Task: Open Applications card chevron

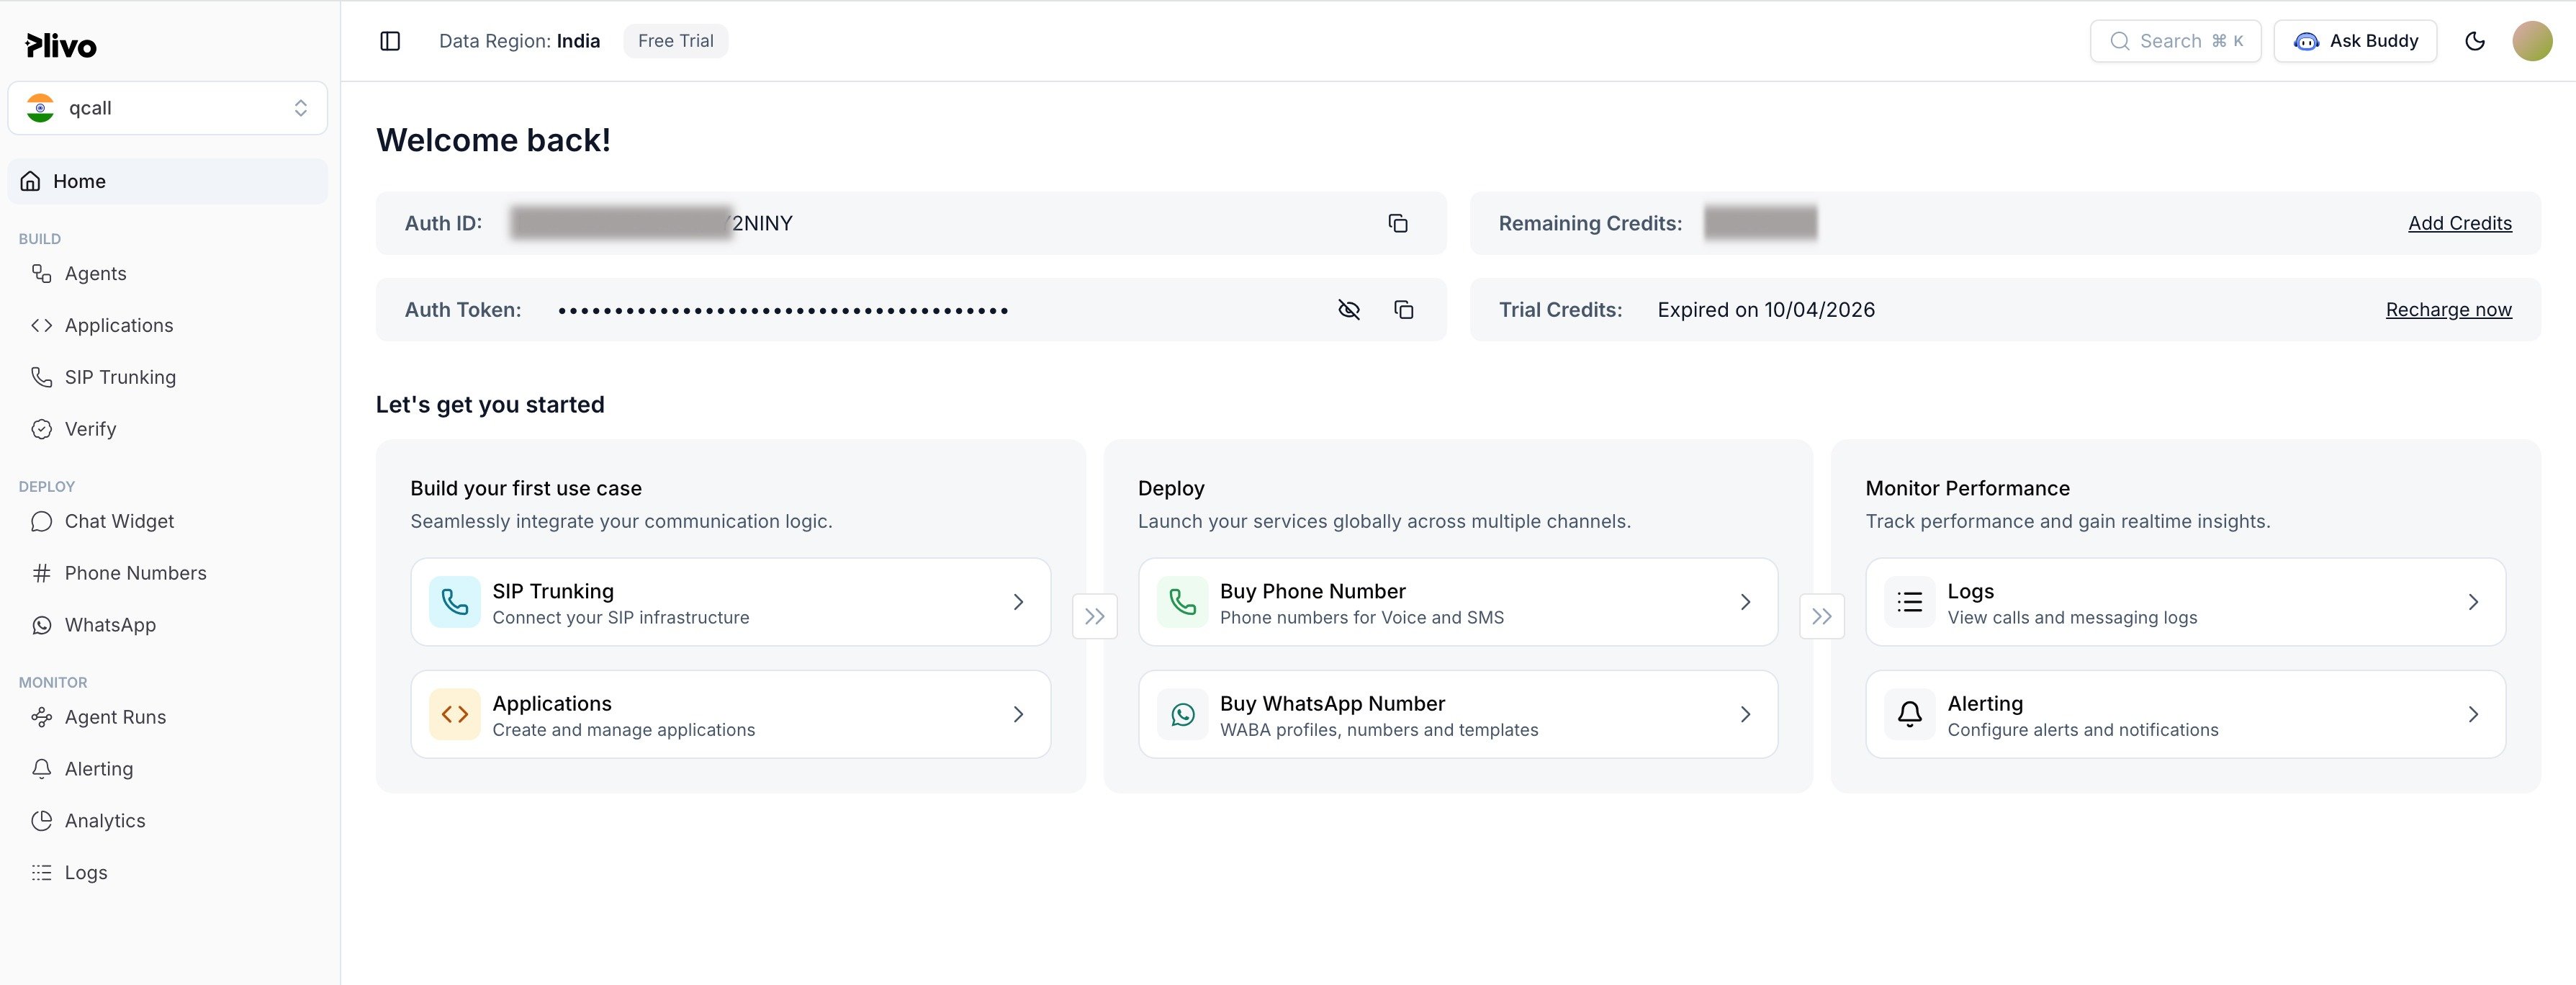Action: (1018, 714)
